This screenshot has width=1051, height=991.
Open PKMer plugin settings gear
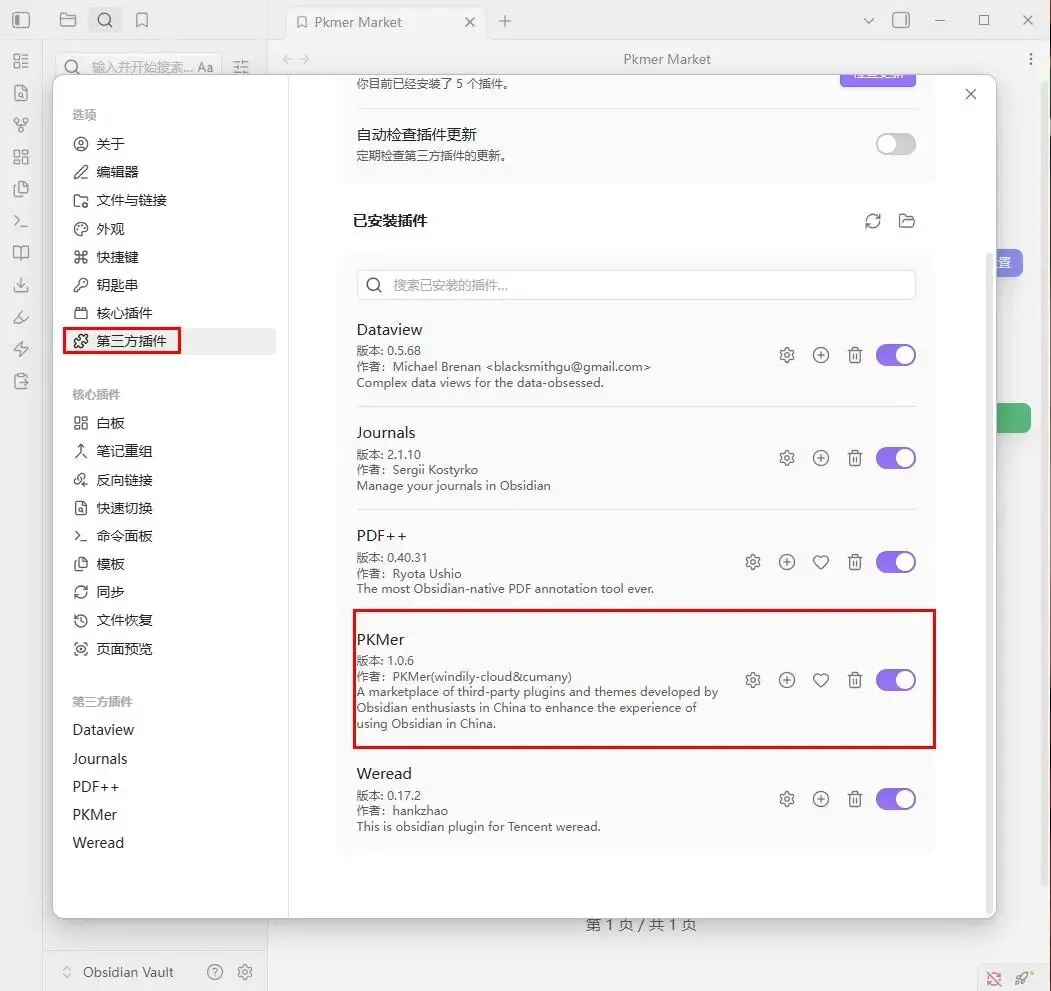coord(753,680)
